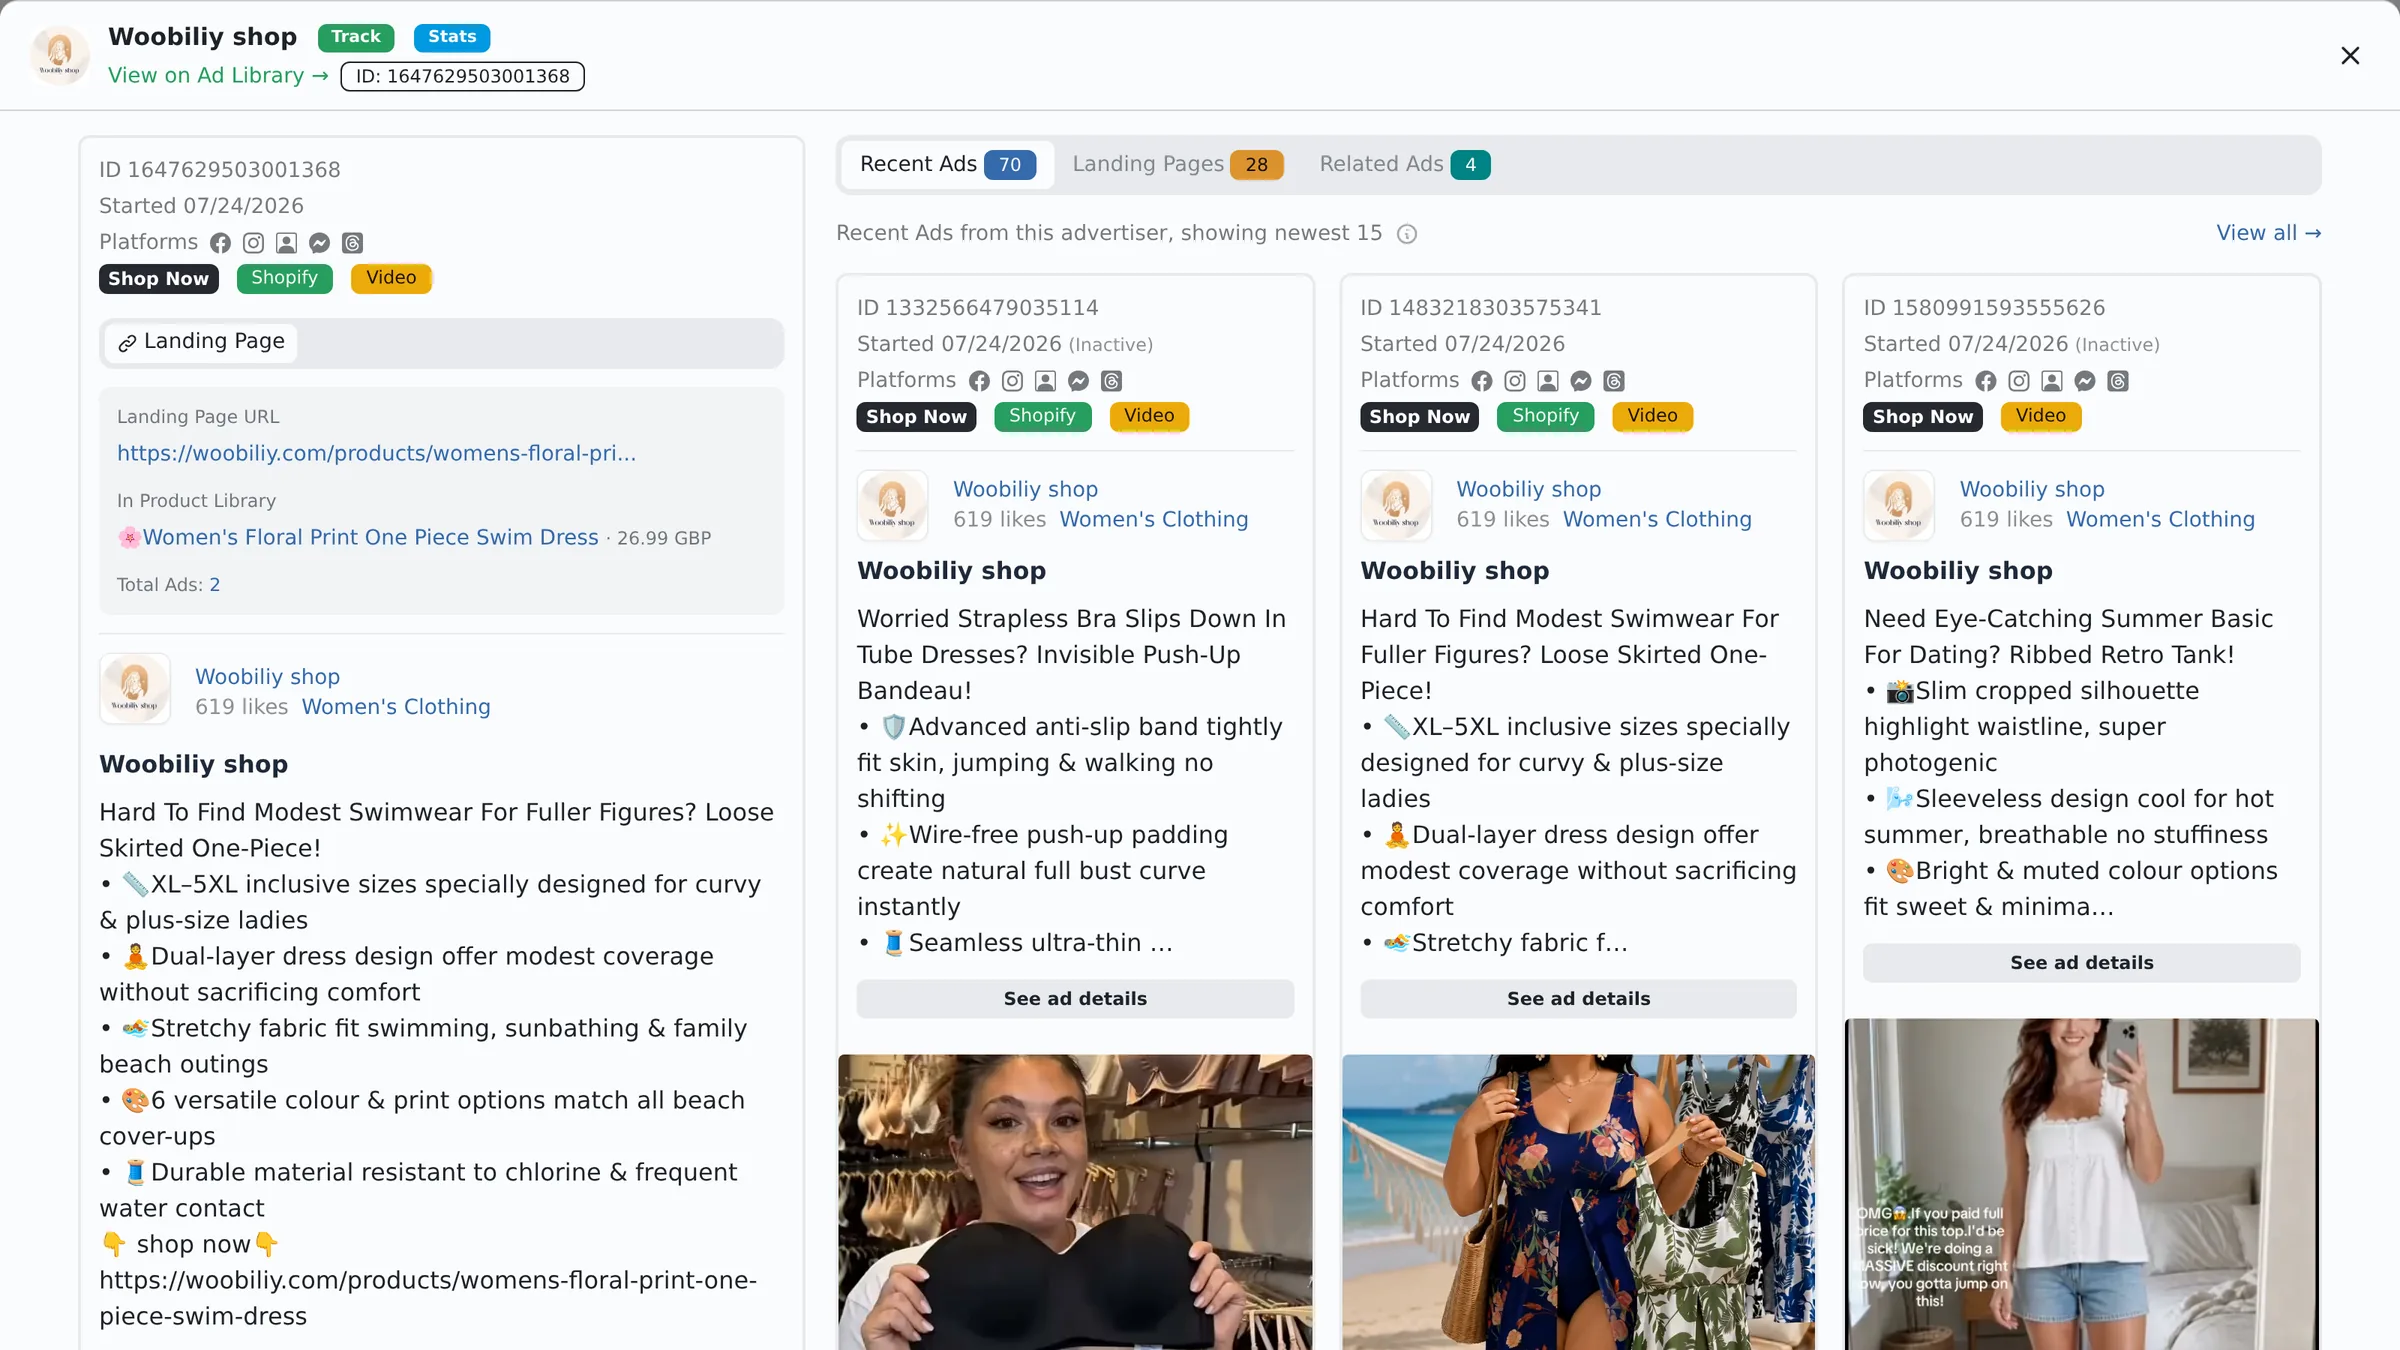2400x1350 pixels.
Task: See ad details for Modest Swimwear ad
Action: pyautogui.click(x=1578, y=999)
